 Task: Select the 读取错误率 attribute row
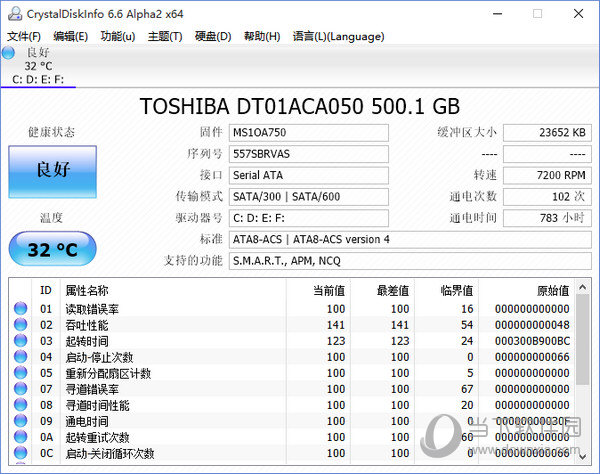point(292,309)
